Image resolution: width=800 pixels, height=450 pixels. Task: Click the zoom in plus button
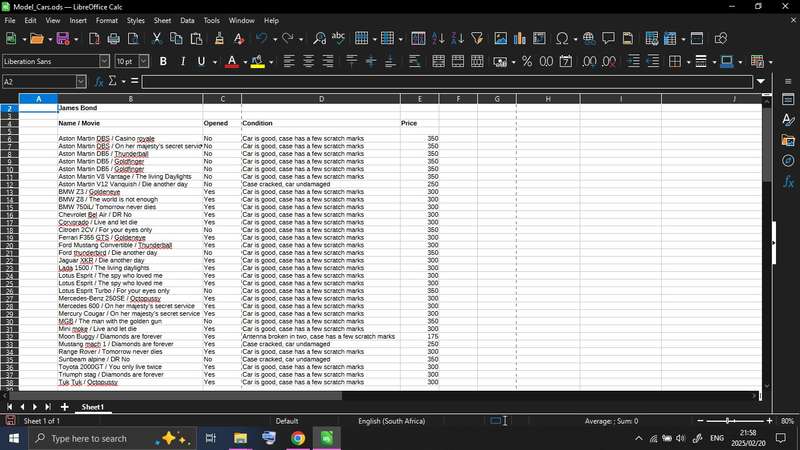click(x=769, y=421)
